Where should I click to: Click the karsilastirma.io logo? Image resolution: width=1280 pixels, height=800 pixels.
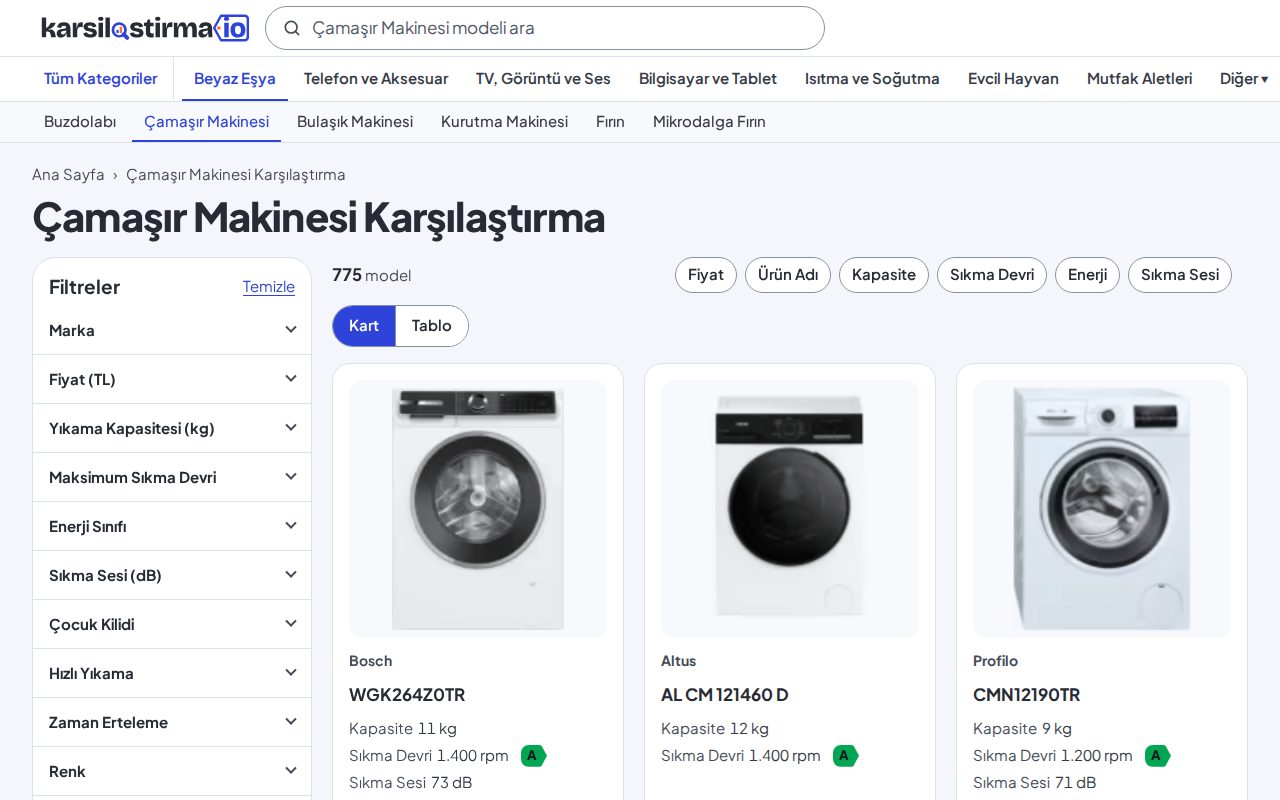pyautogui.click(x=145, y=28)
